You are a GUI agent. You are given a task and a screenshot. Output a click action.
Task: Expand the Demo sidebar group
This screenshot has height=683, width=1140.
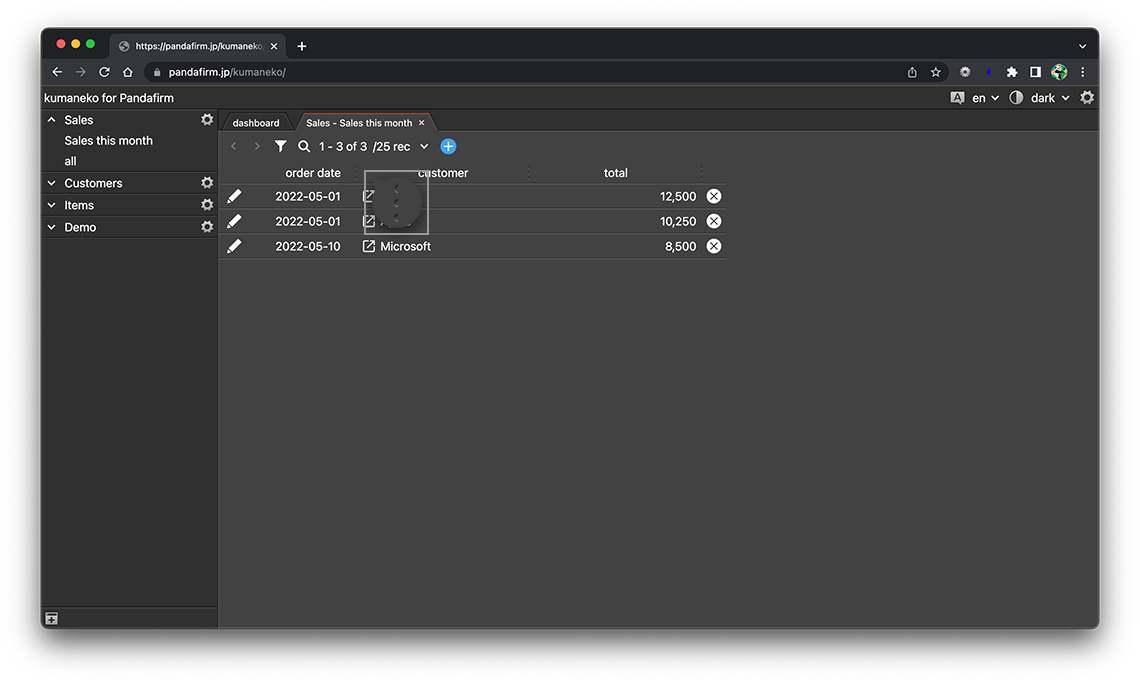[52, 227]
